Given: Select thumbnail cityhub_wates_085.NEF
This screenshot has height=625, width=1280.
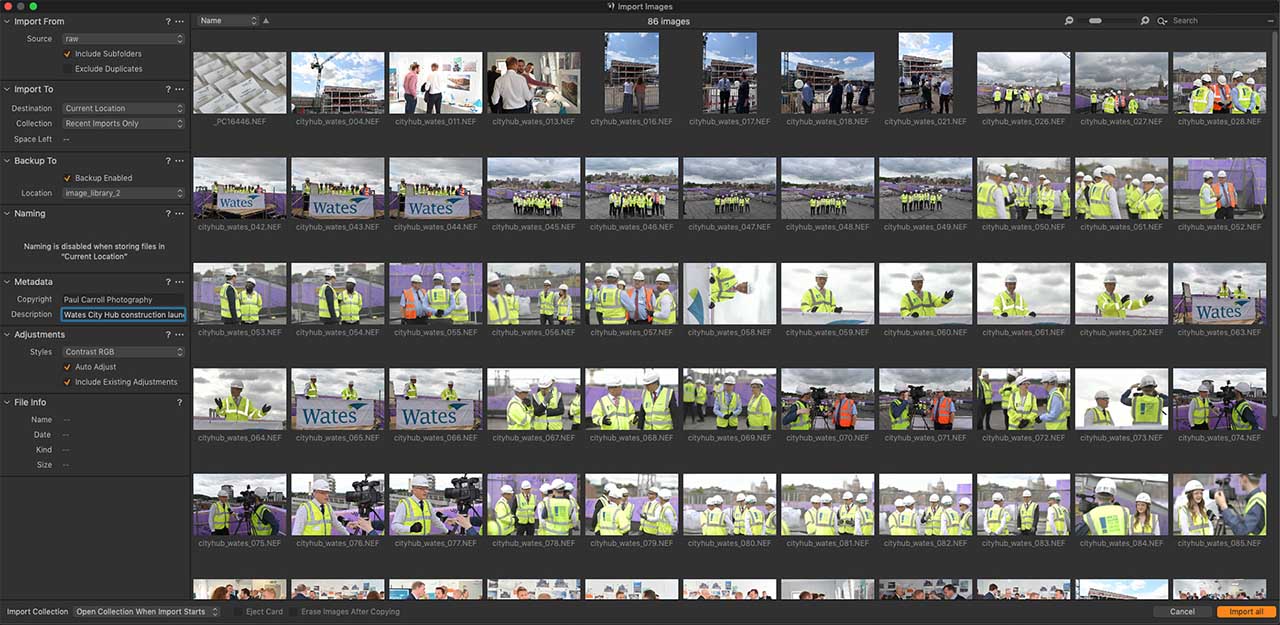Looking at the screenshot, I should pos(1219,505).
